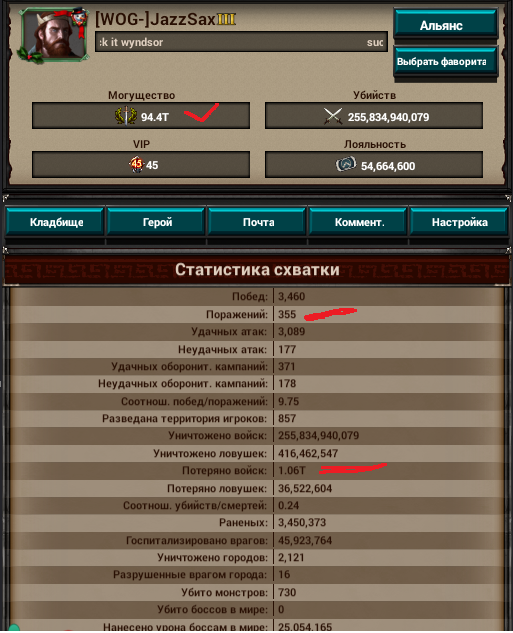The width and height of the screenshot is (513, 633).
Task: Open the Кладбище tab
Action: click(56, 222)
